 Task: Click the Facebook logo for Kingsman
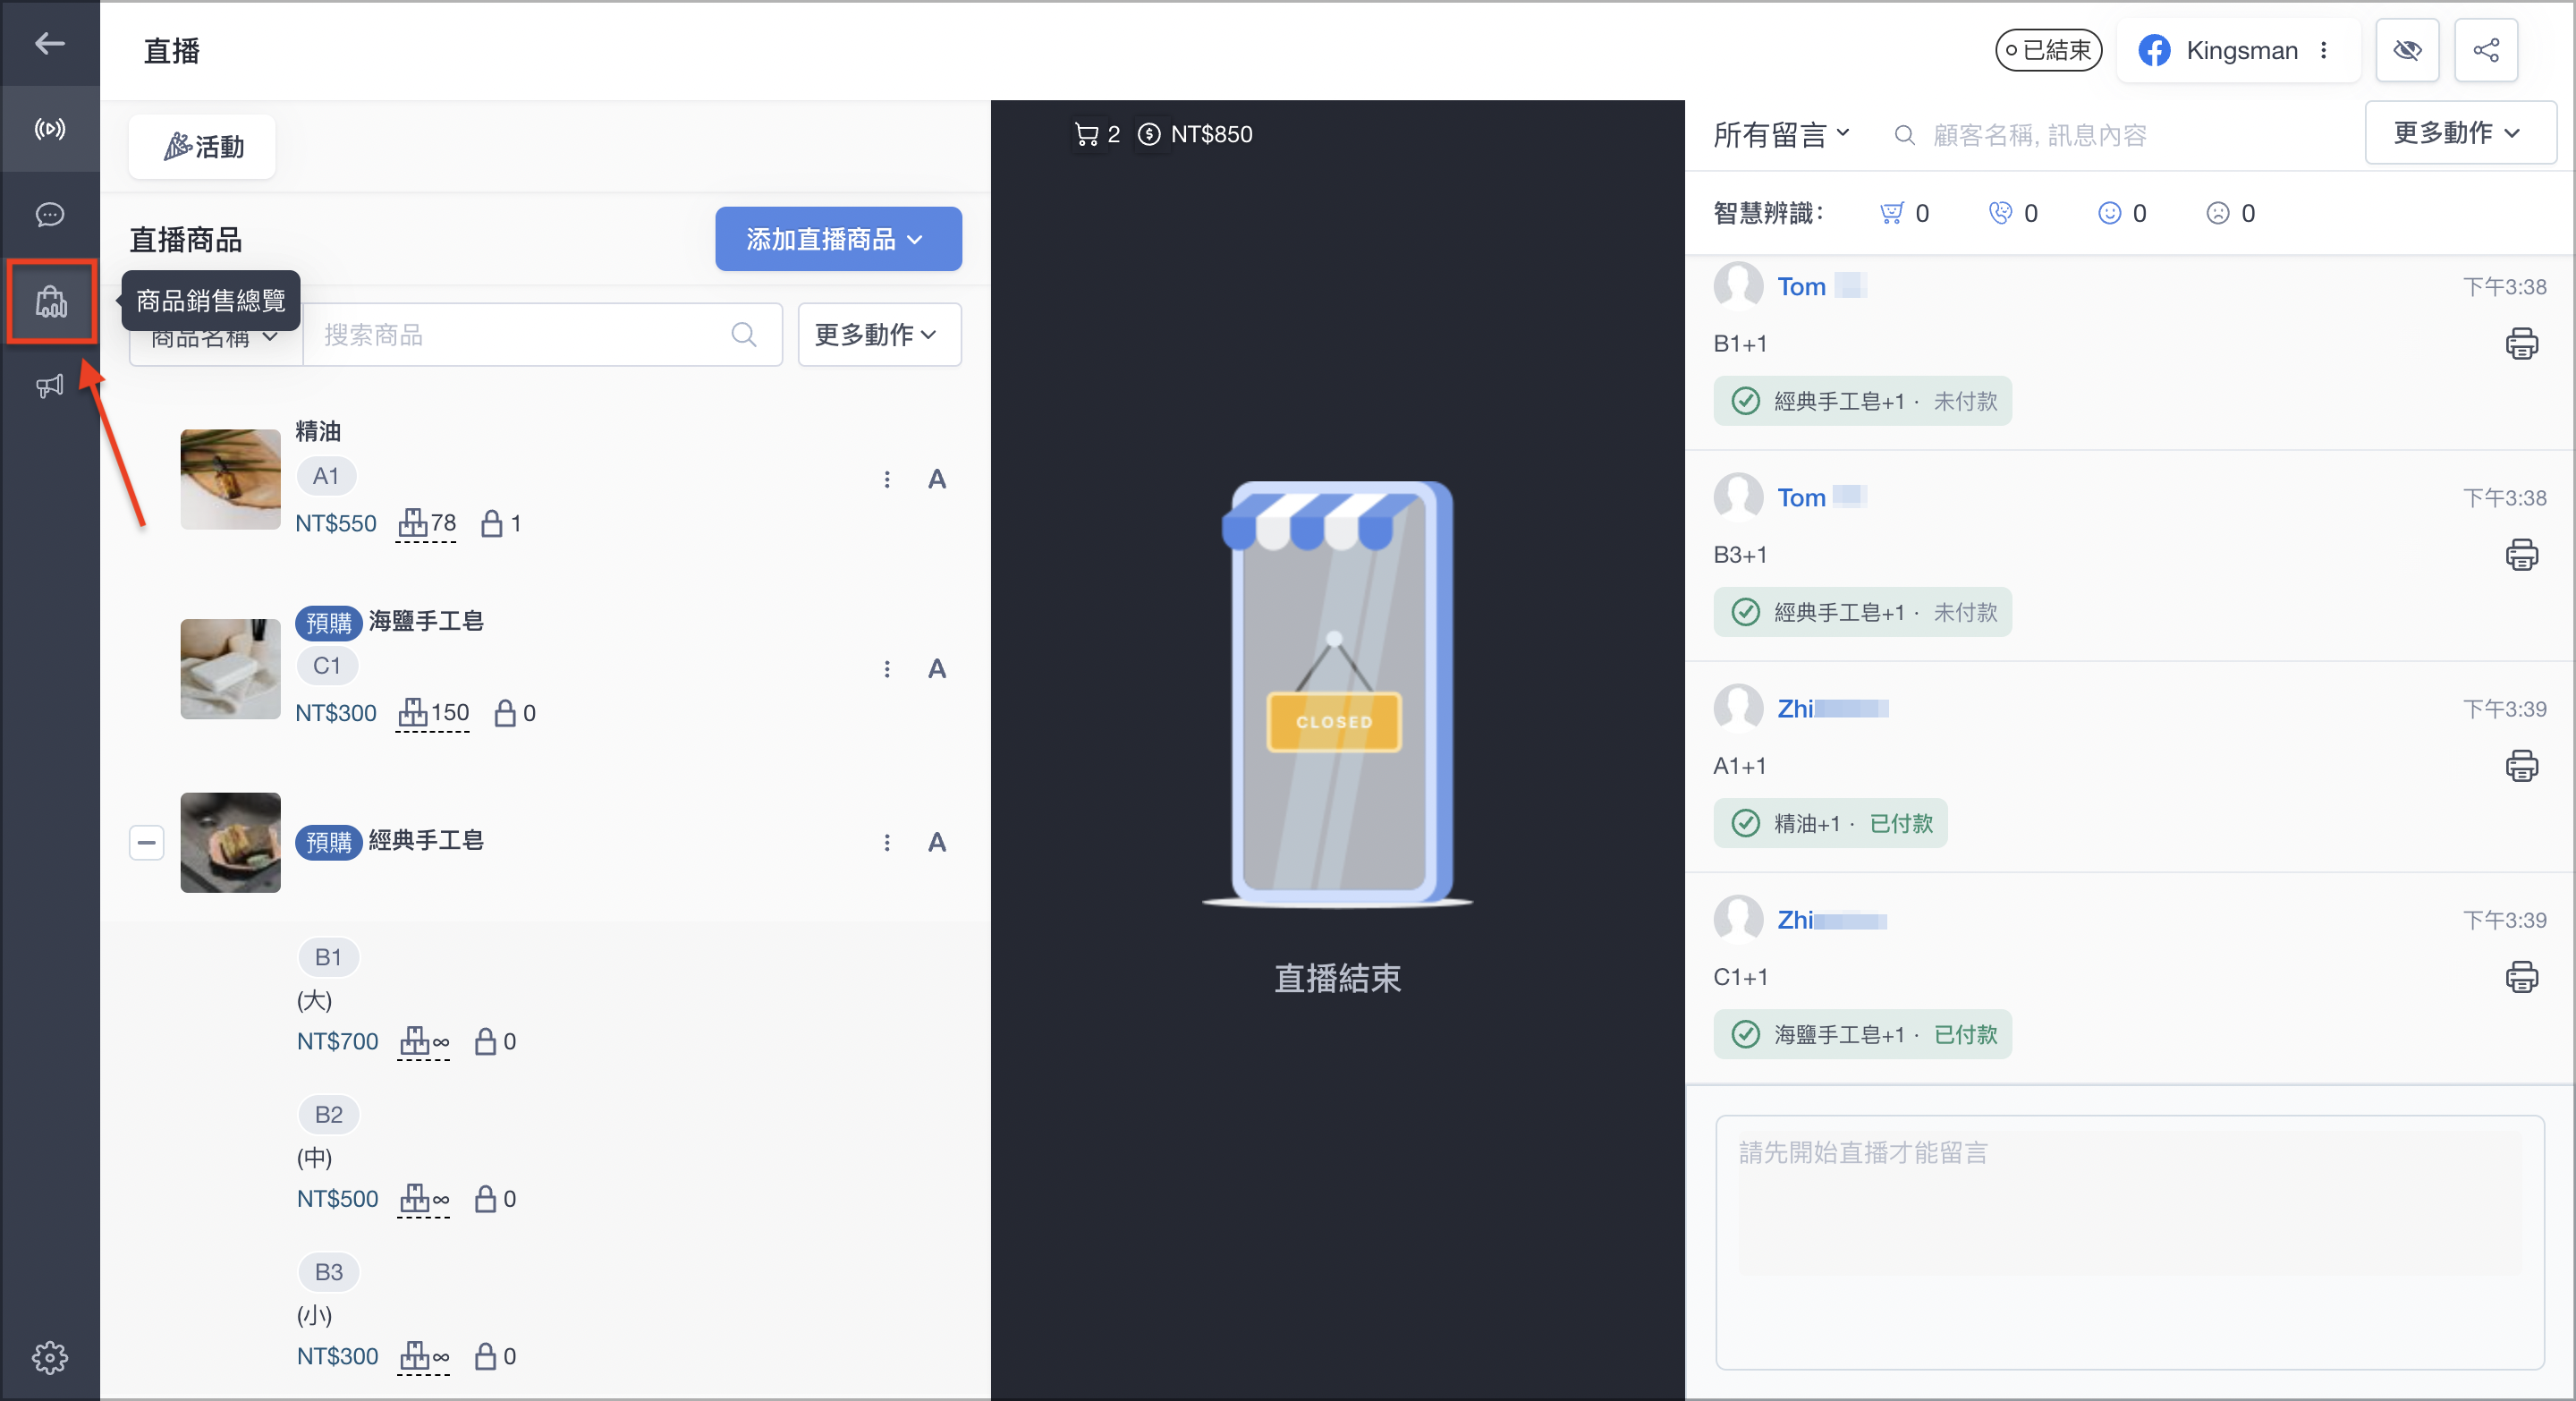pyautogui.click(x=2154, y=50)
